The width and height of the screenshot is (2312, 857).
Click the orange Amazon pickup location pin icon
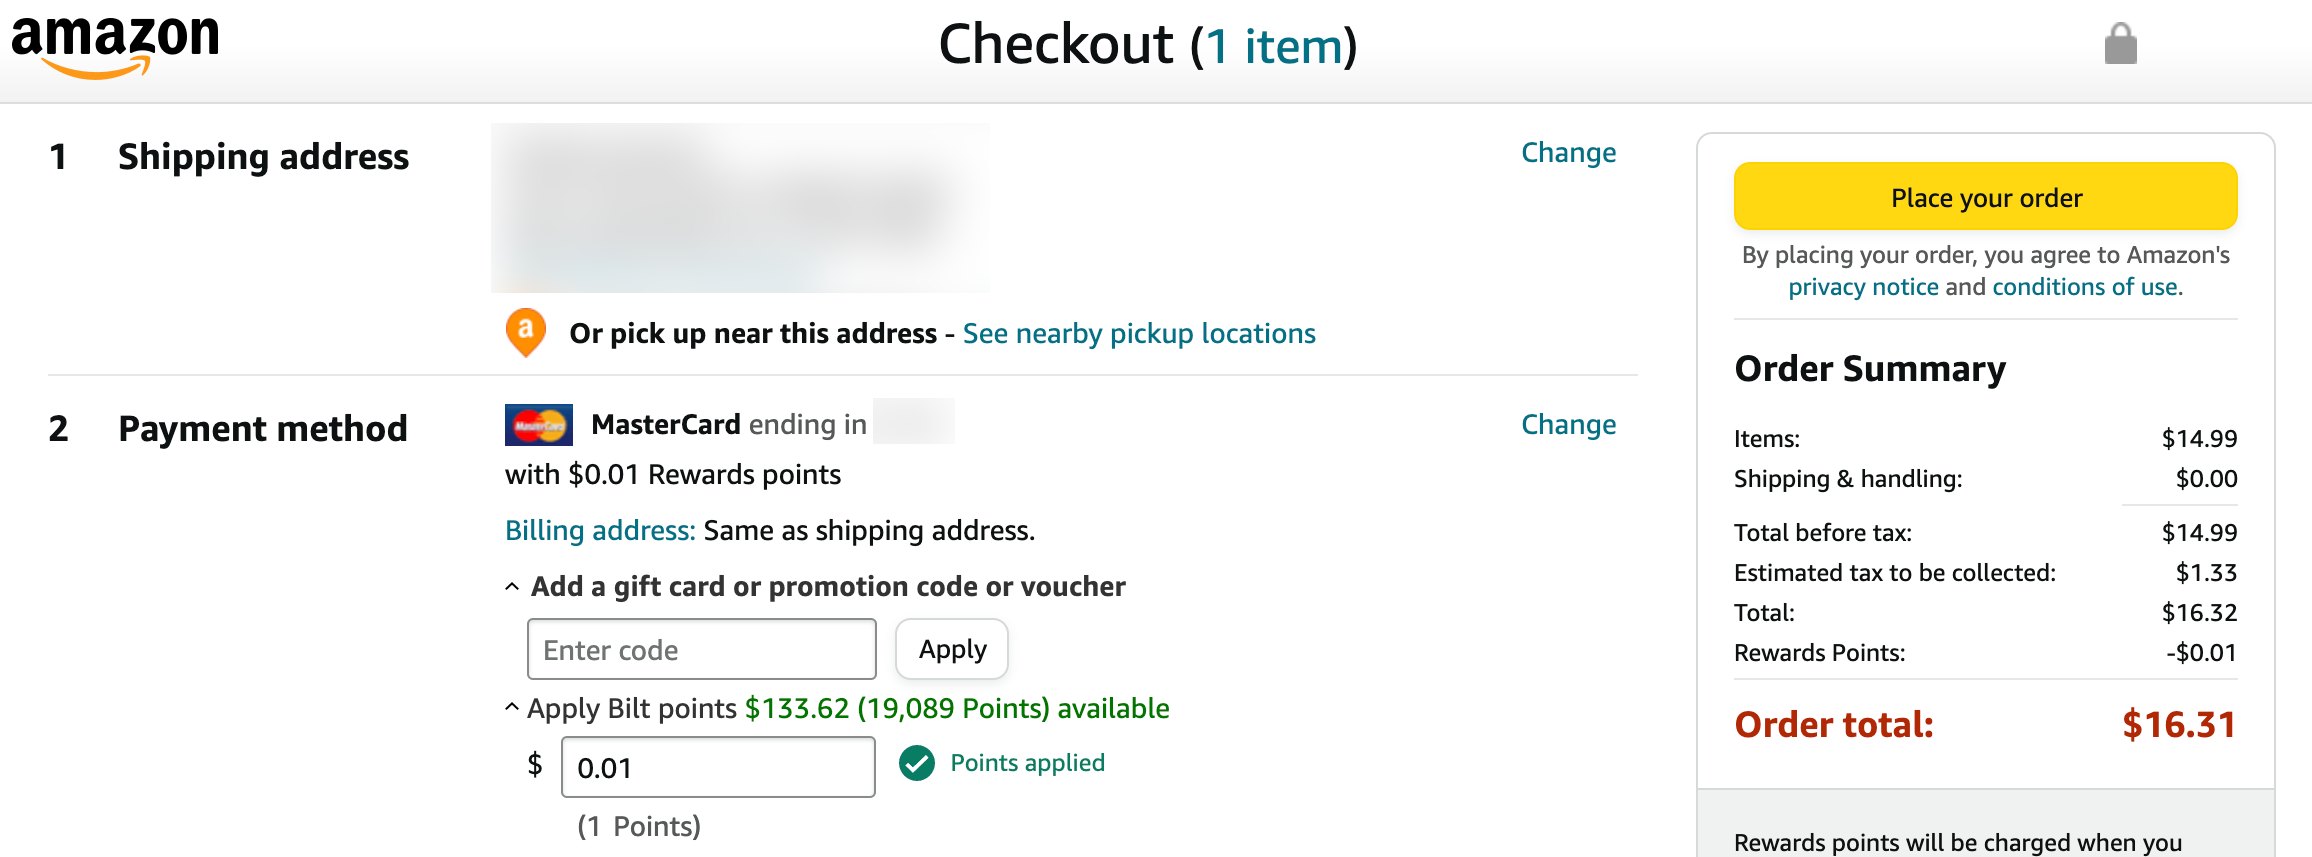[524, 333]
